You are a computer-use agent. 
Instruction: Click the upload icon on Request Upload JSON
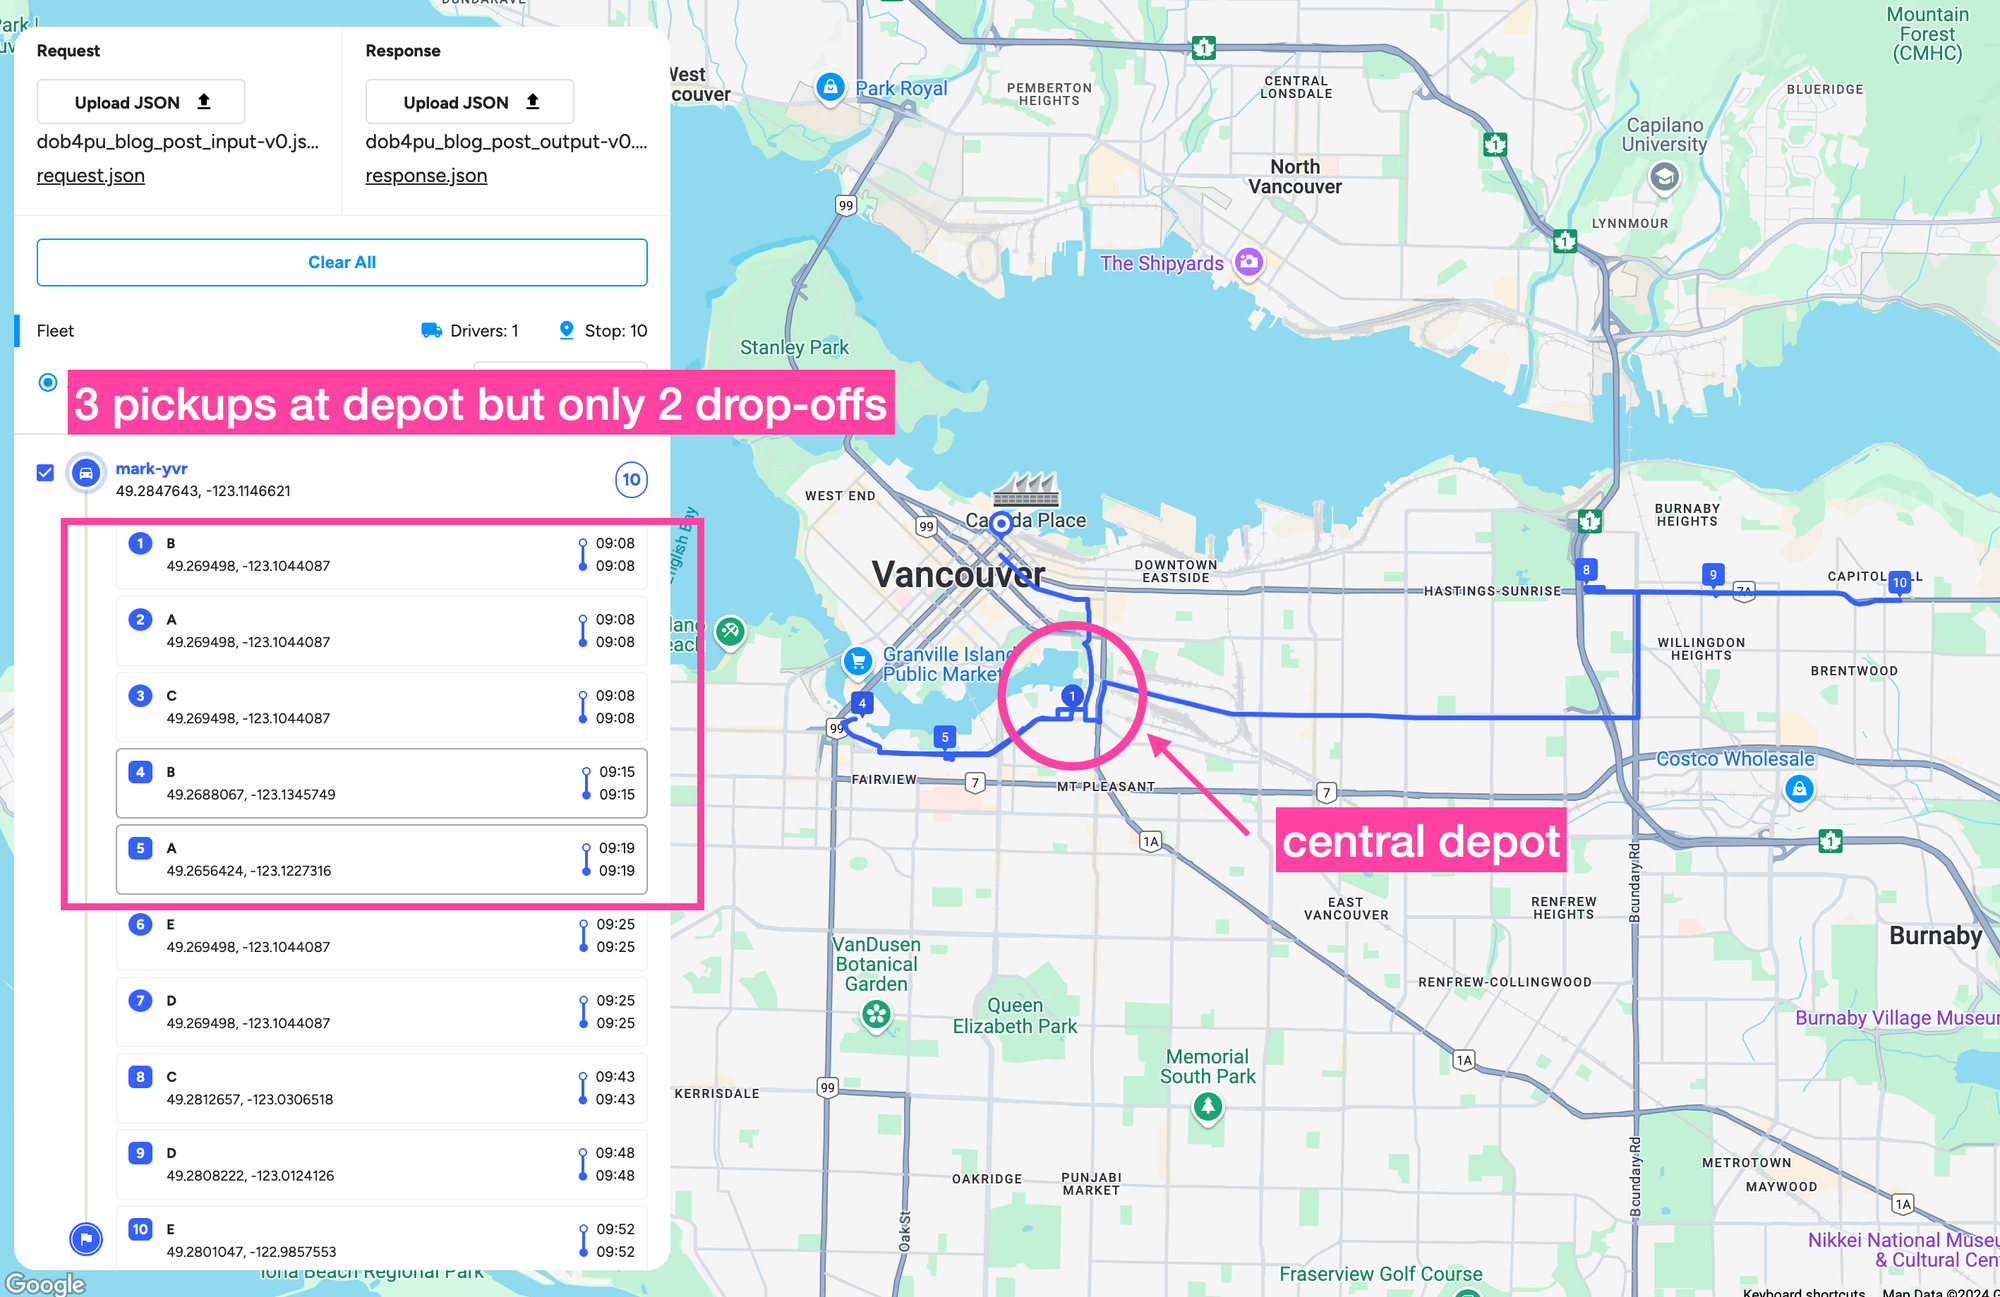click(205, 100)
